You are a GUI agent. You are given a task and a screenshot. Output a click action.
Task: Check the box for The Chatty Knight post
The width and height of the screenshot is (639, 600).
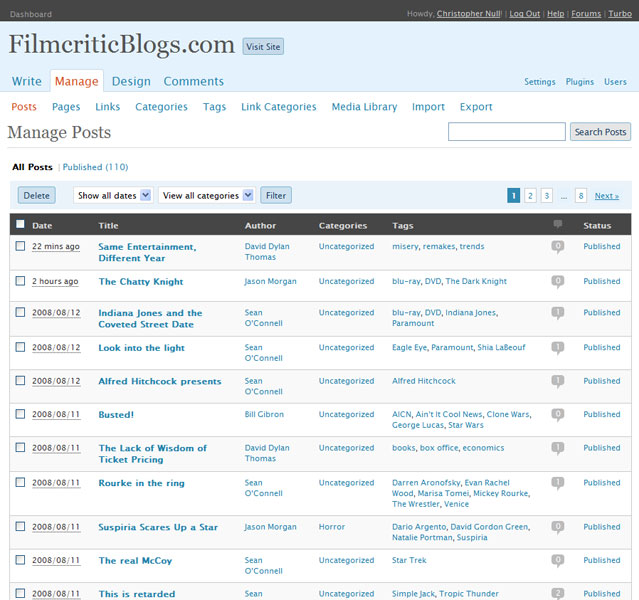coord(20,282)
